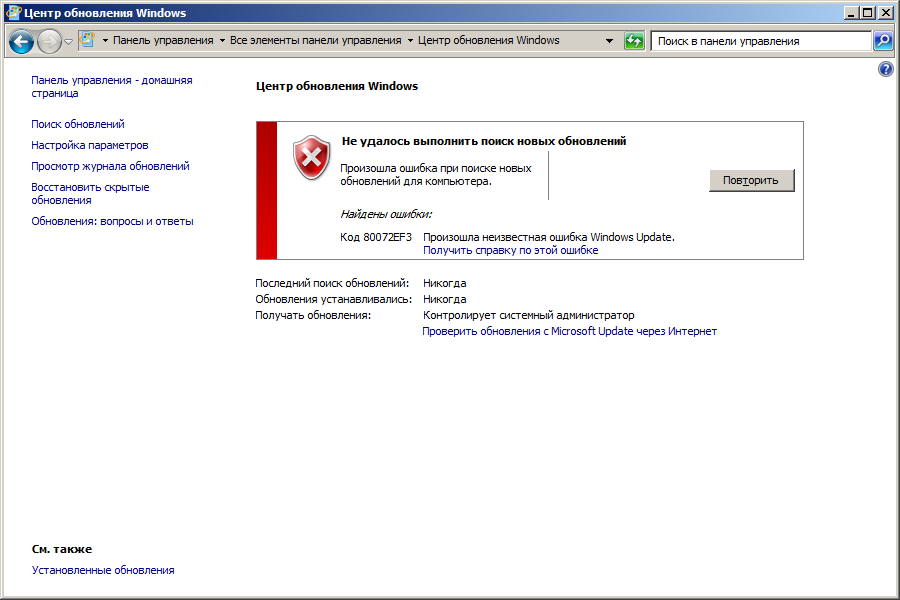Refresh the page with green arrows icon

point(634,41)
